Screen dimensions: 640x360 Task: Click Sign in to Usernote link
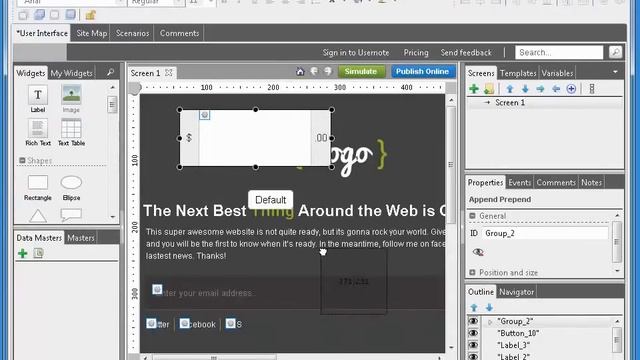[x=356, y=53]
